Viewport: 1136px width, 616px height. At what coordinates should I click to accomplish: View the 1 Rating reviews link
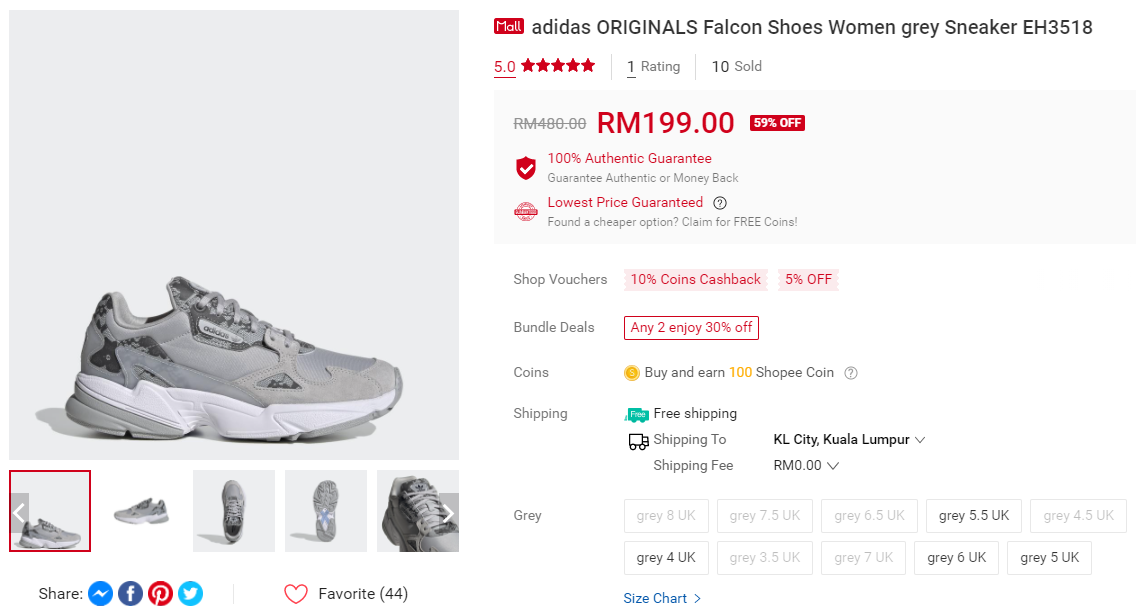pyautogui.click(x=653, y=67)
